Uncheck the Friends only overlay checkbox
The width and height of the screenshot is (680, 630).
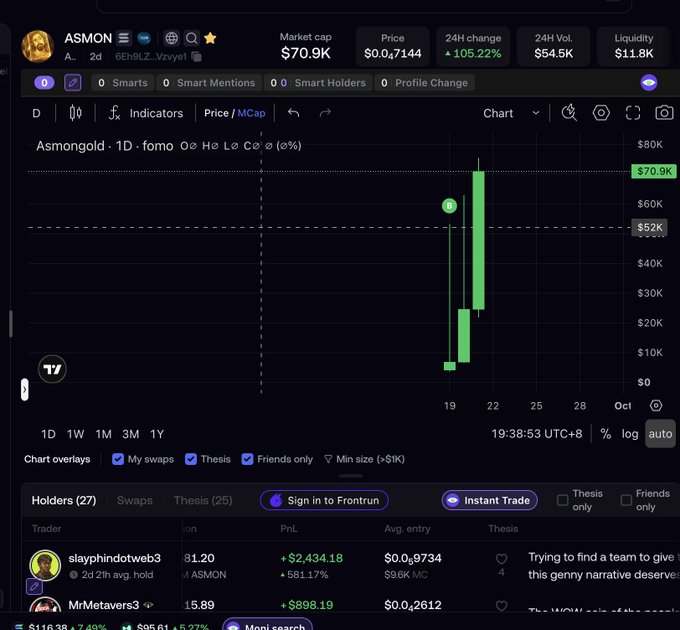[247, 459]
